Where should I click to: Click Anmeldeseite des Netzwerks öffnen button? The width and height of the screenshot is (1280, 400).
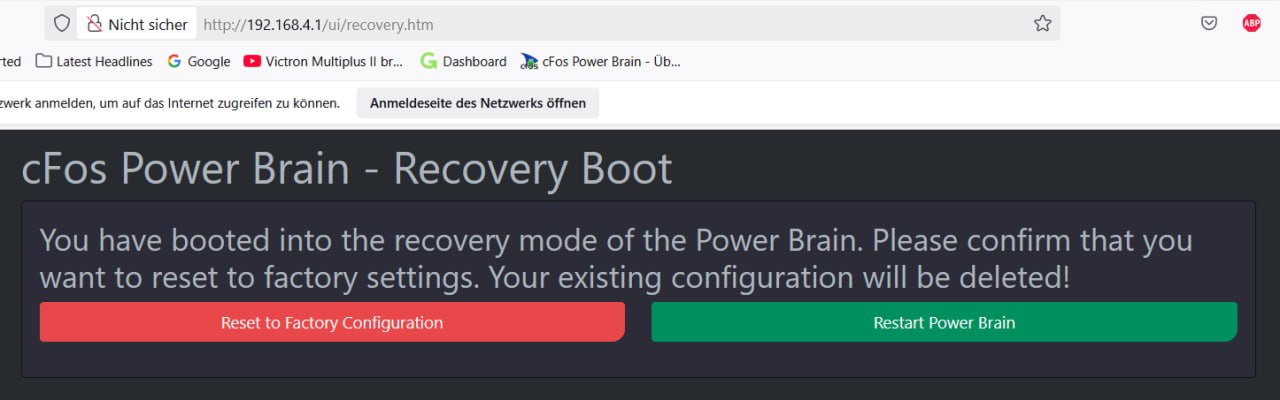click(x=478, y=103)
